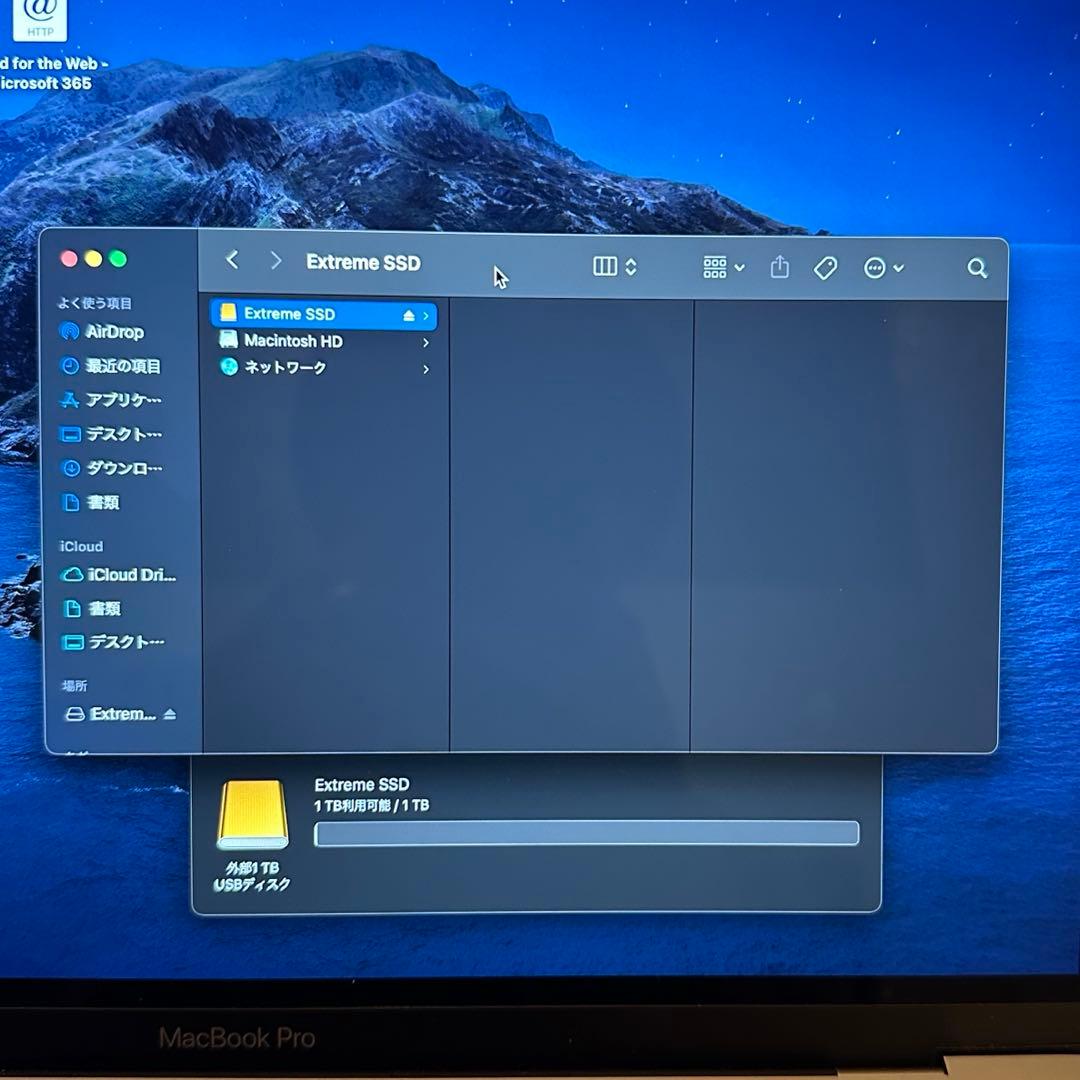This screenshot has height=1080, width=1080.
Task: Click the Extreme SSD capacity bar
Action: 585,833
